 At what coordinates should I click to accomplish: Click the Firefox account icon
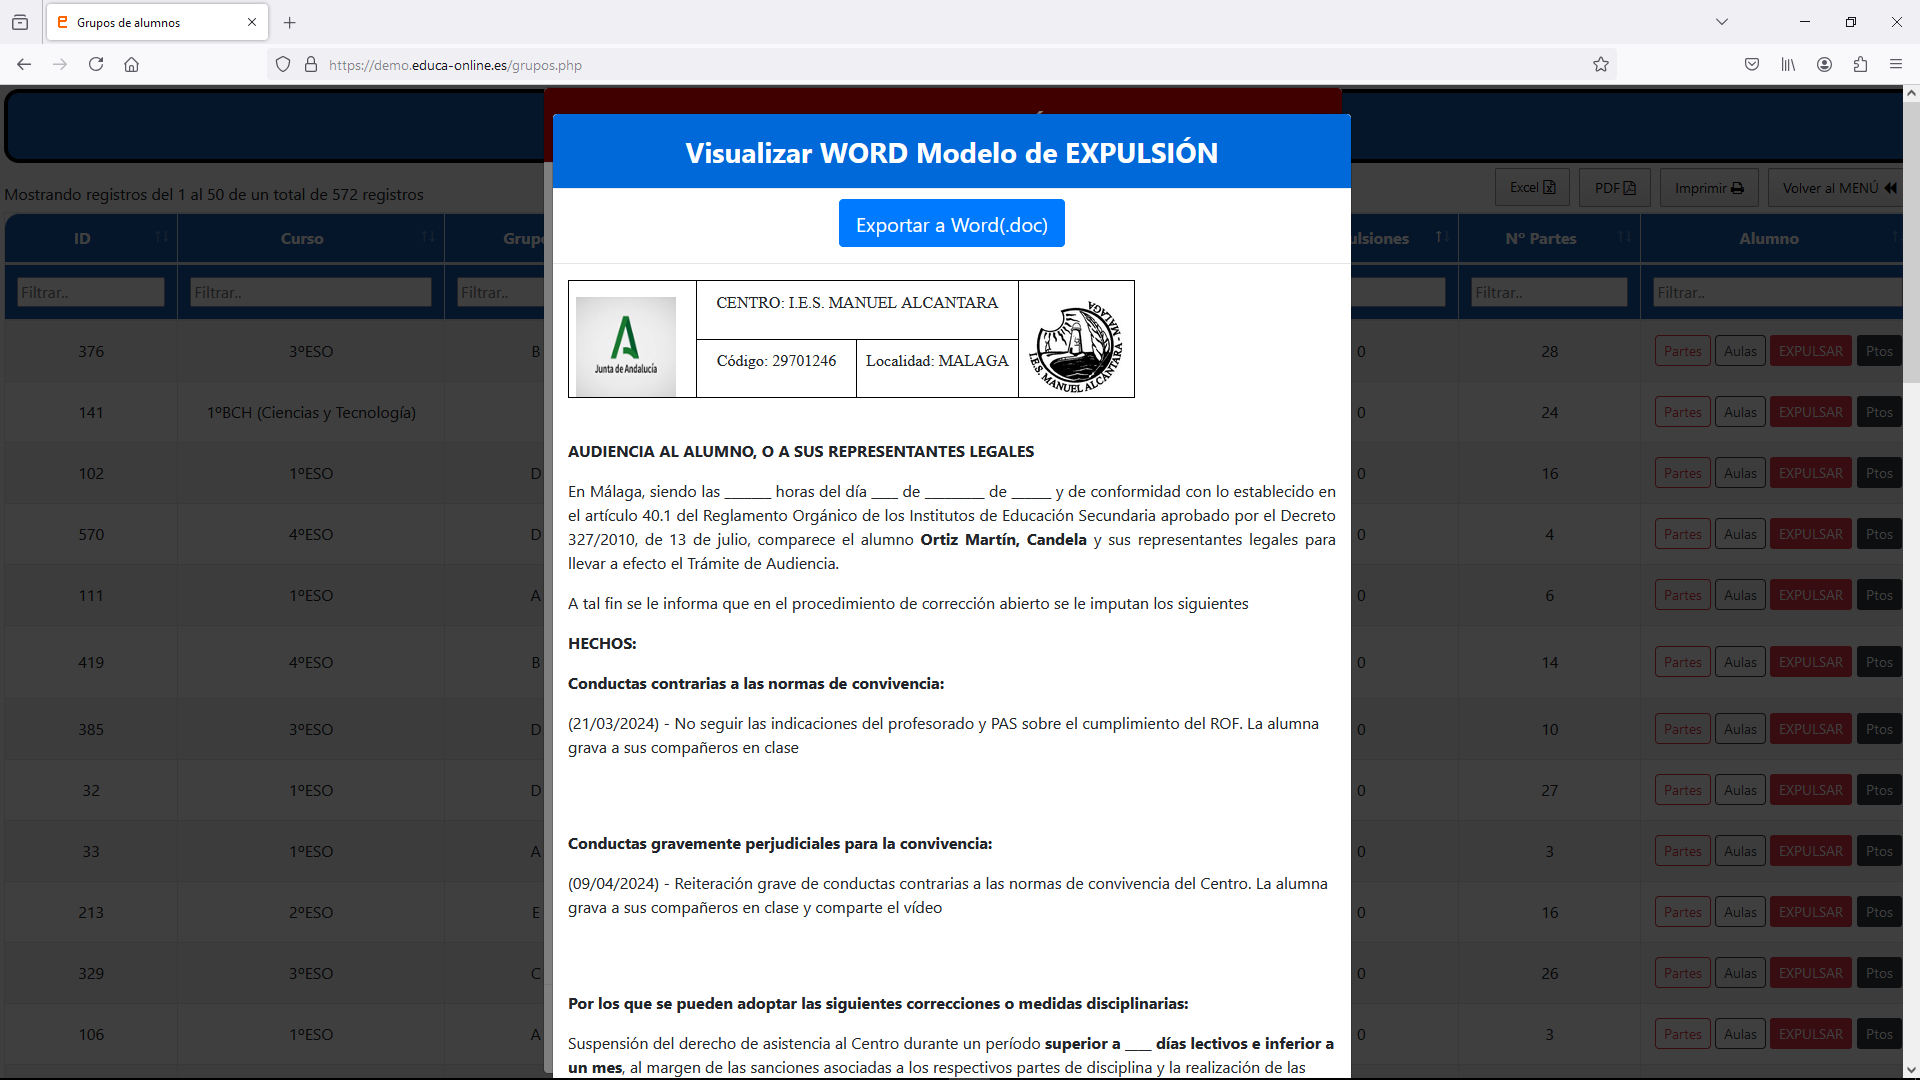click(x=1824, y=65)
